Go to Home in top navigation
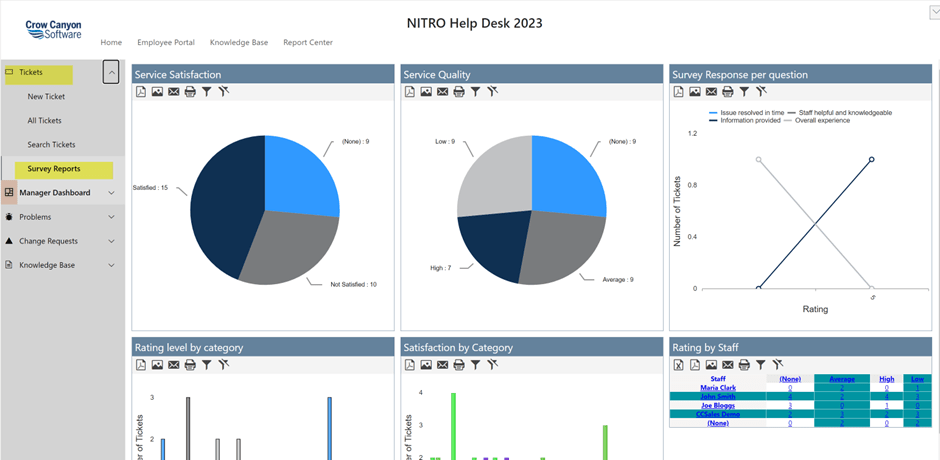Screen dimensions: 940x460 pyautogui.click(x=111, y=43)
